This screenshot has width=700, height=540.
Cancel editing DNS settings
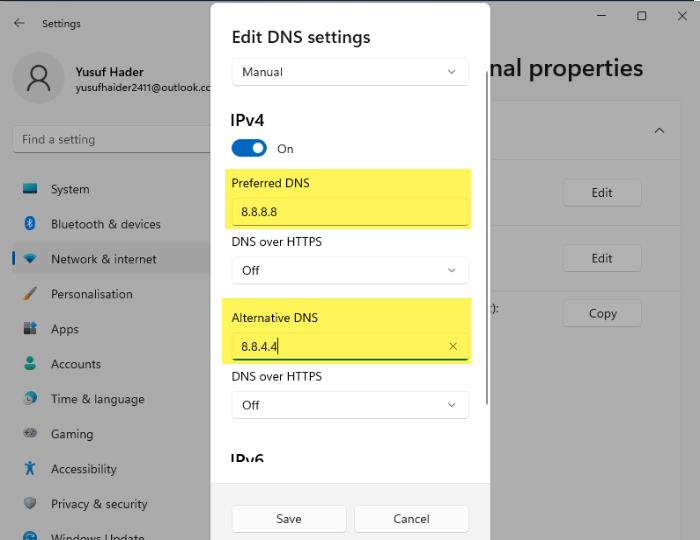411,519
